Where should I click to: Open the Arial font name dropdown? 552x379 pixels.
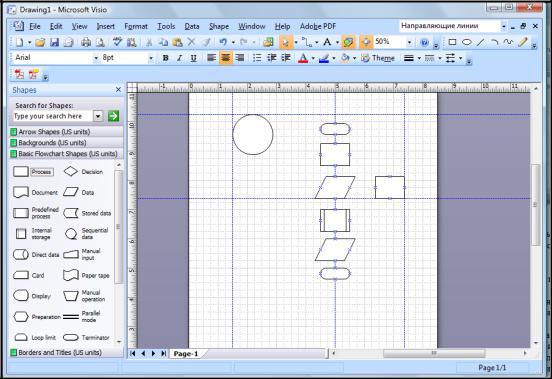[x=96, y=58]
